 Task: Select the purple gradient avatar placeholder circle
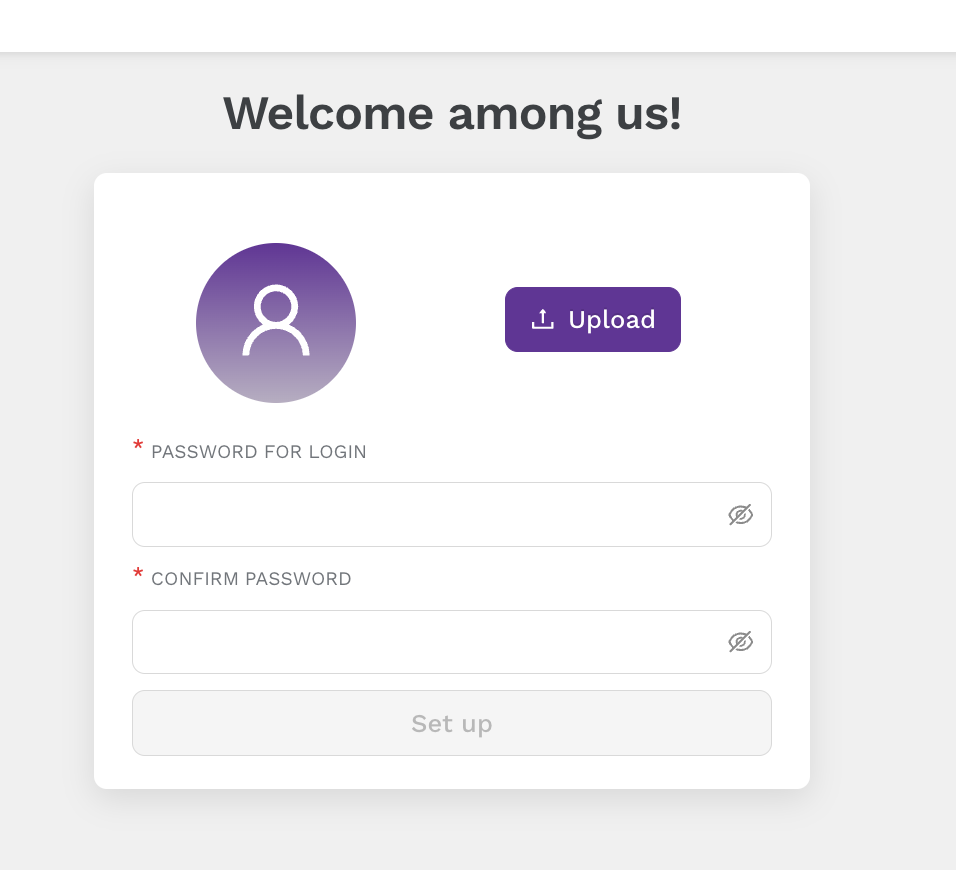click(x=276, y=323)
